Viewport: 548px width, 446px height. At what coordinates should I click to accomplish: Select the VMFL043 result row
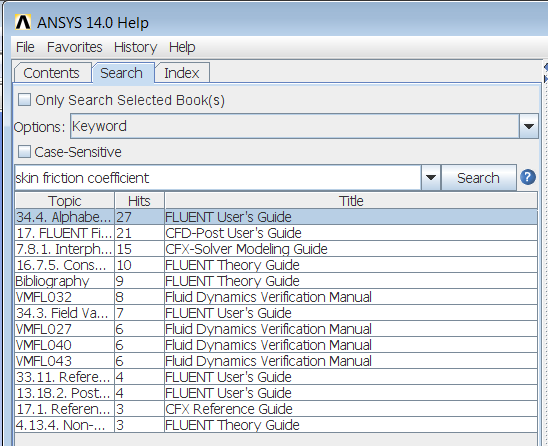276,361
